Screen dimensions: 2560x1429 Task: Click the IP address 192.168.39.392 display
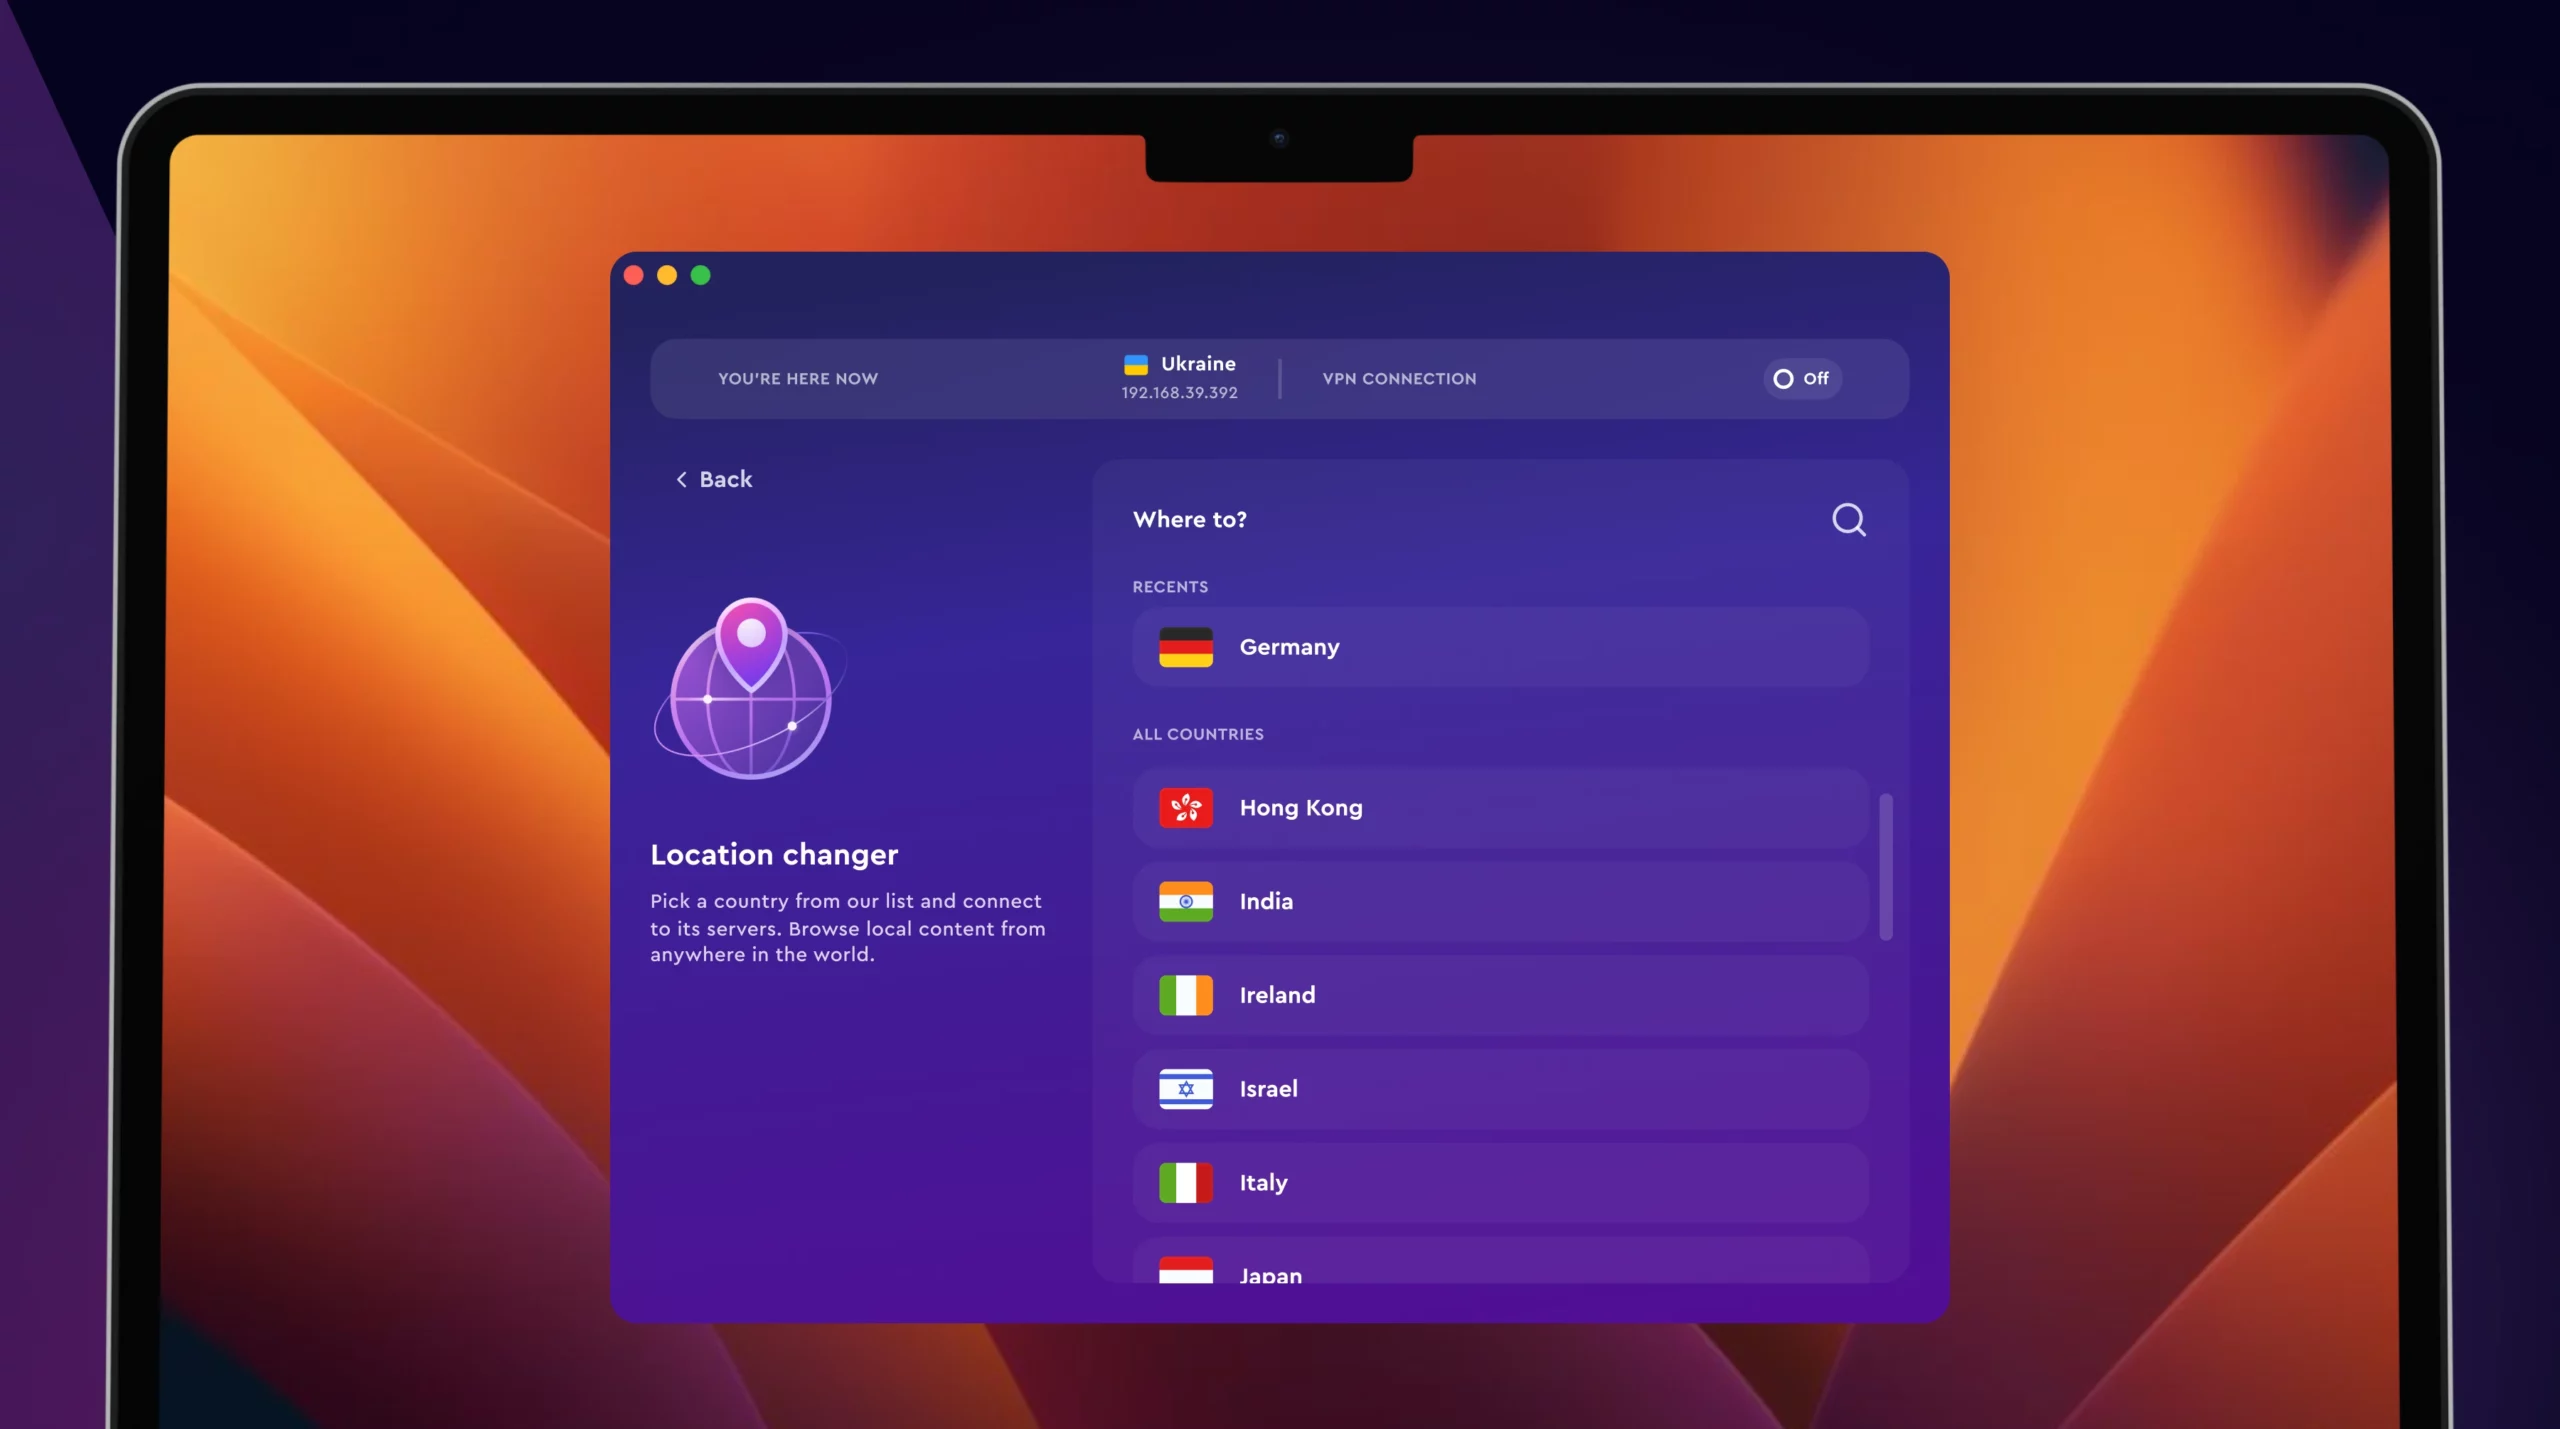(x=1178, y=390)
